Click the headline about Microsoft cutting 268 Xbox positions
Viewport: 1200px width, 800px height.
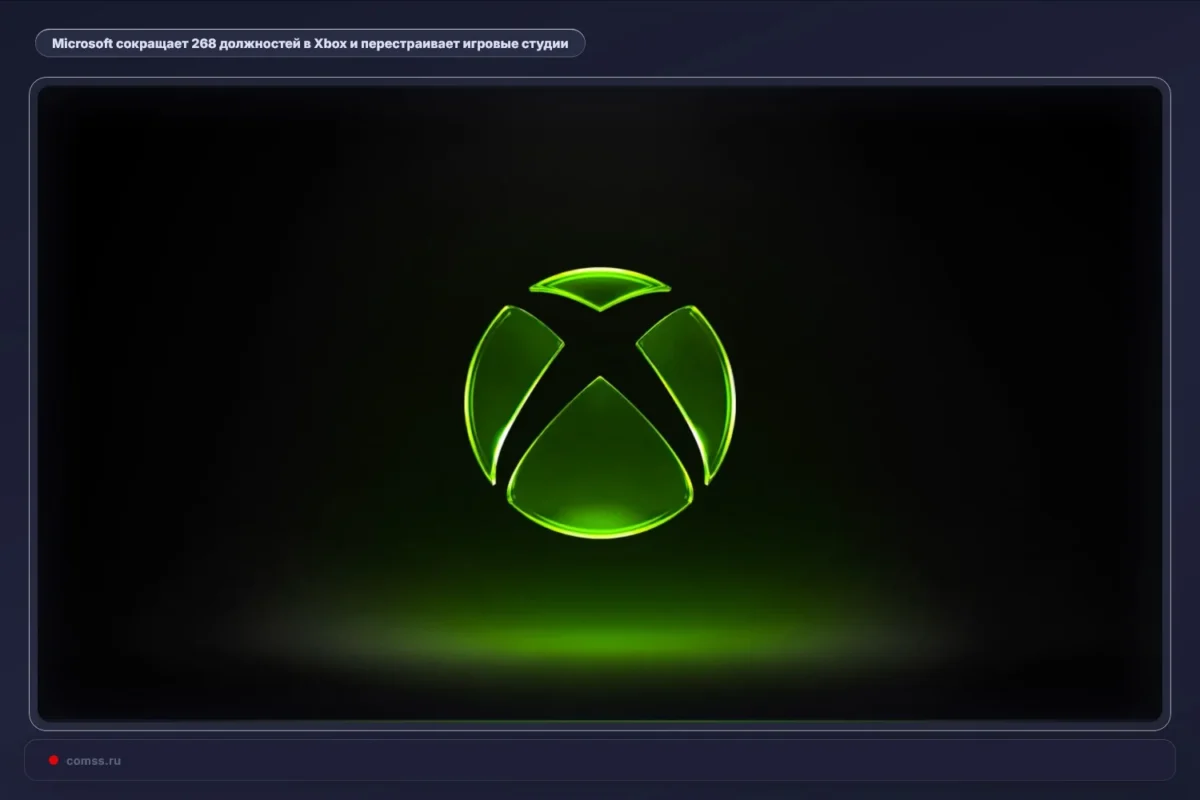click(310, 44)
